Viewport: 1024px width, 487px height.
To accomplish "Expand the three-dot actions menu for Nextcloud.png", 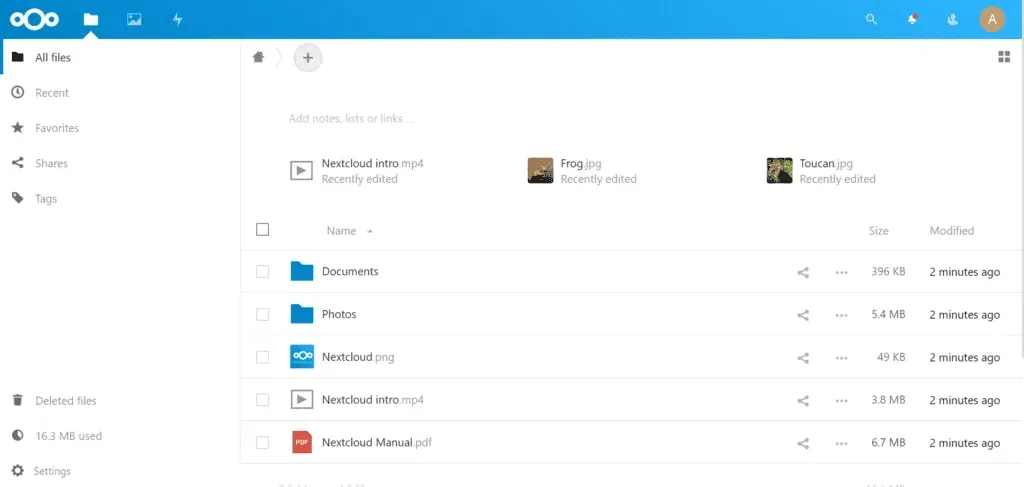I will coord(841,358).
